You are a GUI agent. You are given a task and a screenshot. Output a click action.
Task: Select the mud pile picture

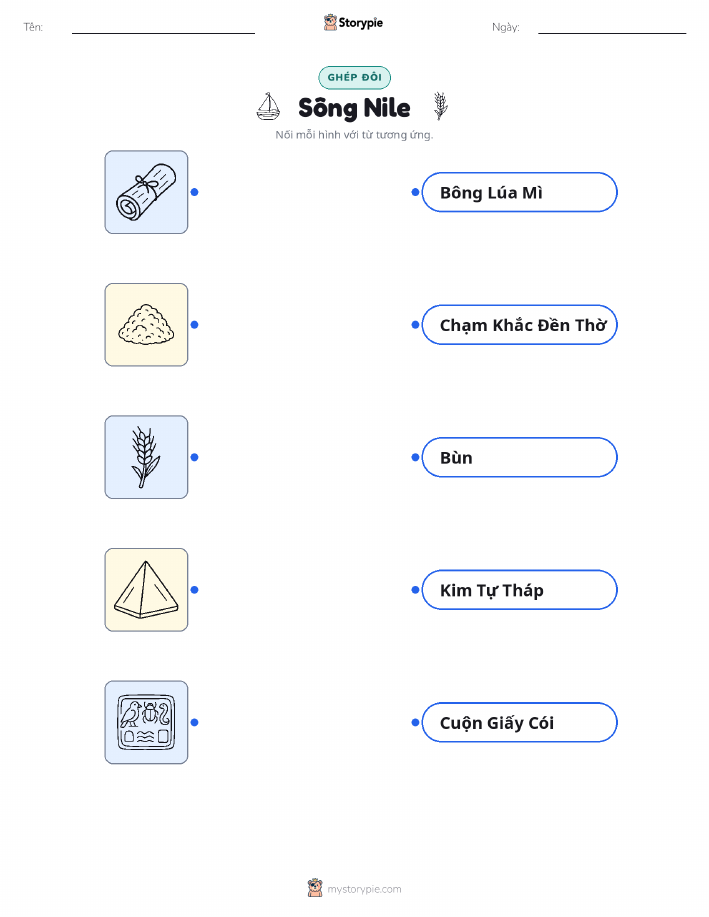(146, 325)
